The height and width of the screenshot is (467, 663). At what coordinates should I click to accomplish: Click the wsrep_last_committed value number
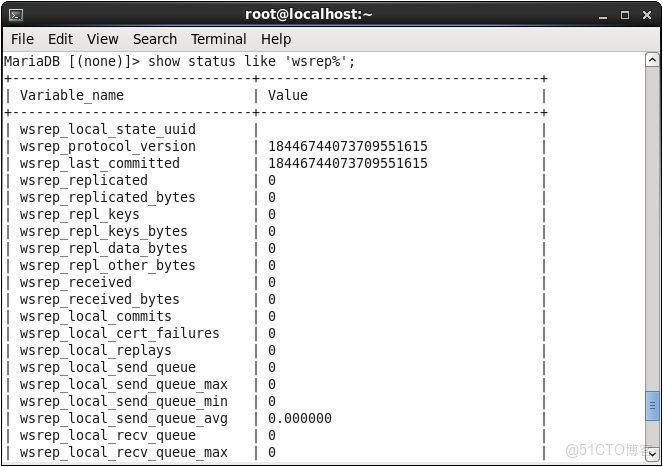pyautogui.click(x=347, y=163)
